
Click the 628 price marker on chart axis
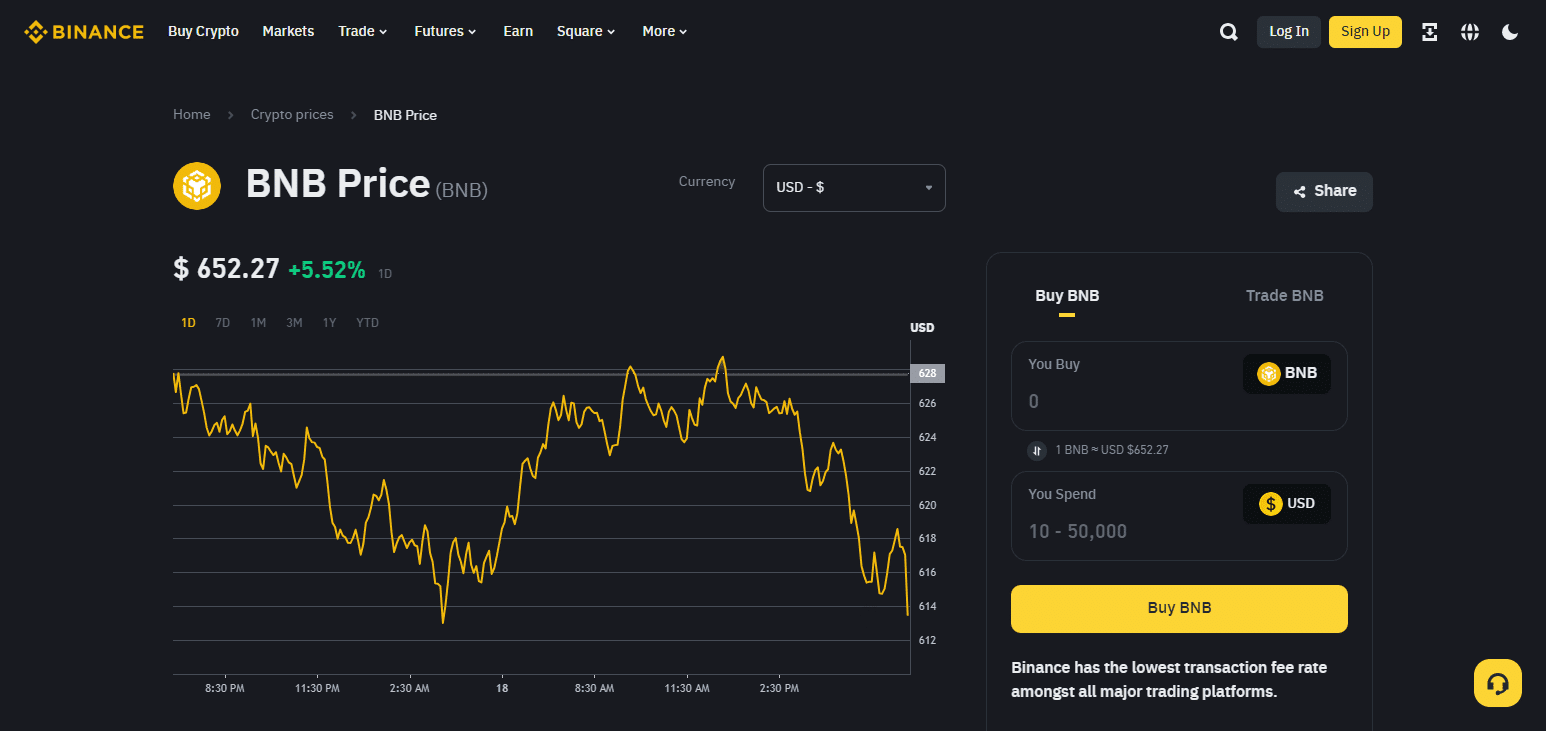click(927, 374)
